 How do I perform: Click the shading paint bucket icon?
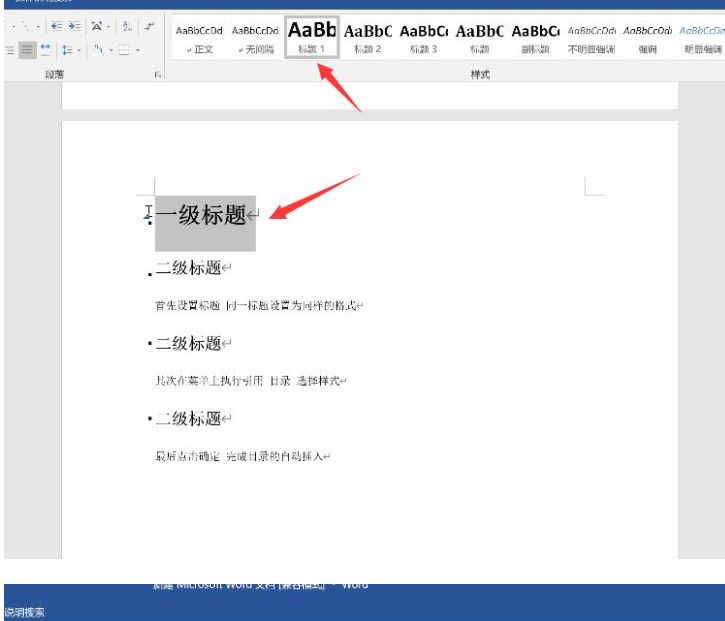pos(97,50)
